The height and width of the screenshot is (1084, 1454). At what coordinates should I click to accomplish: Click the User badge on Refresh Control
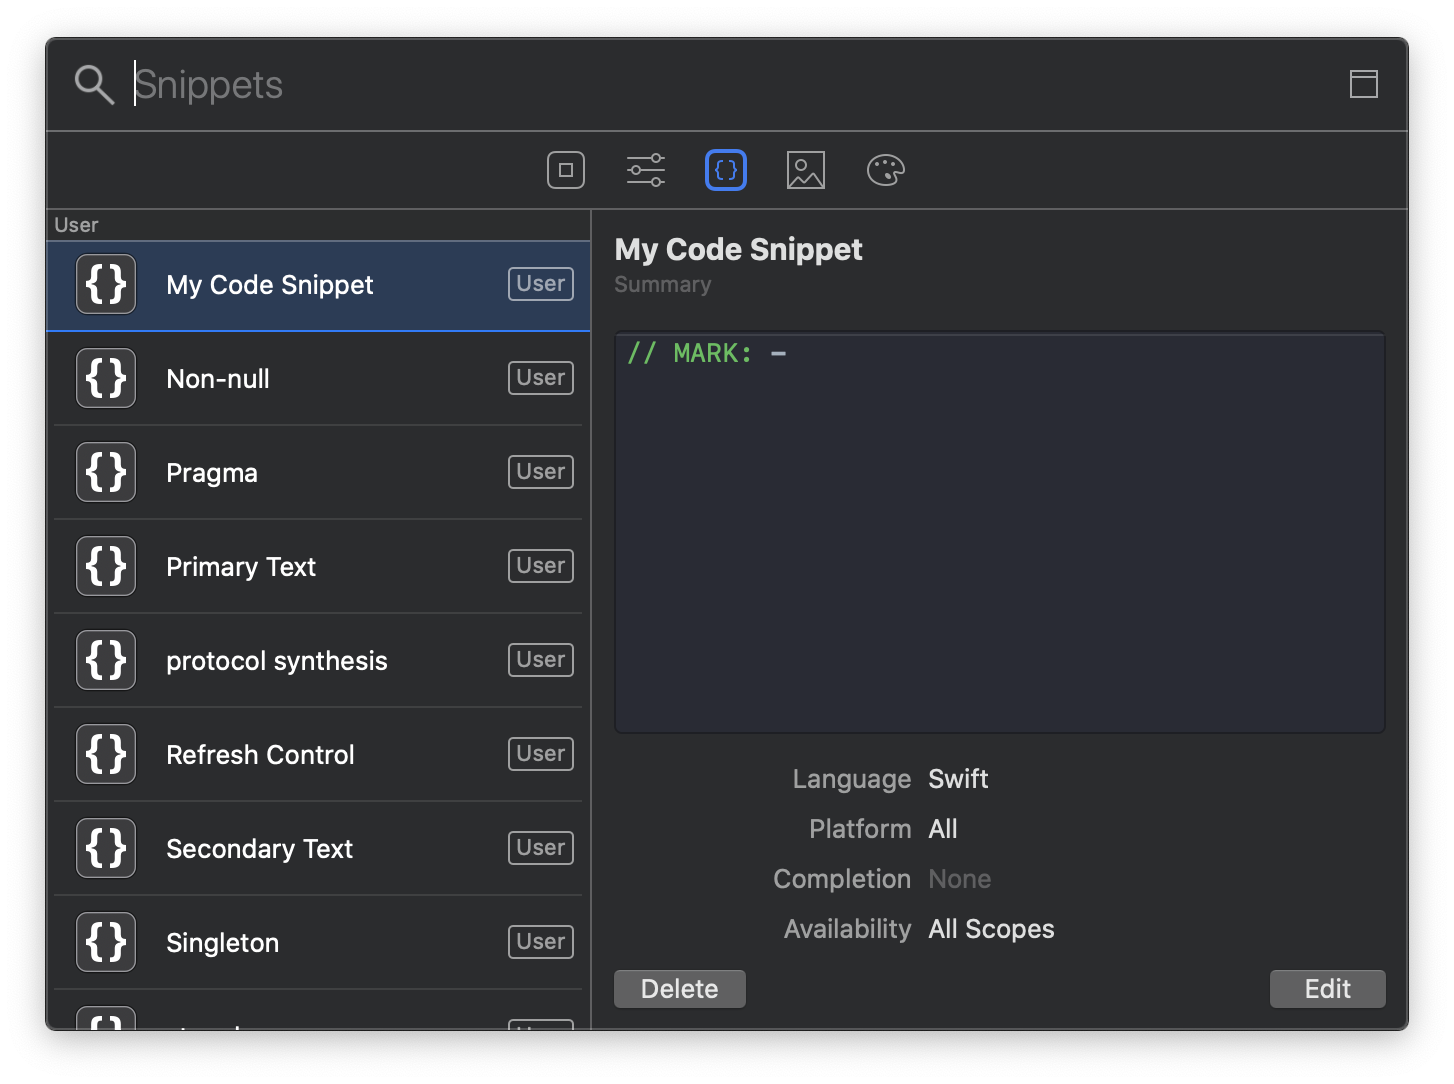[541, 754]
